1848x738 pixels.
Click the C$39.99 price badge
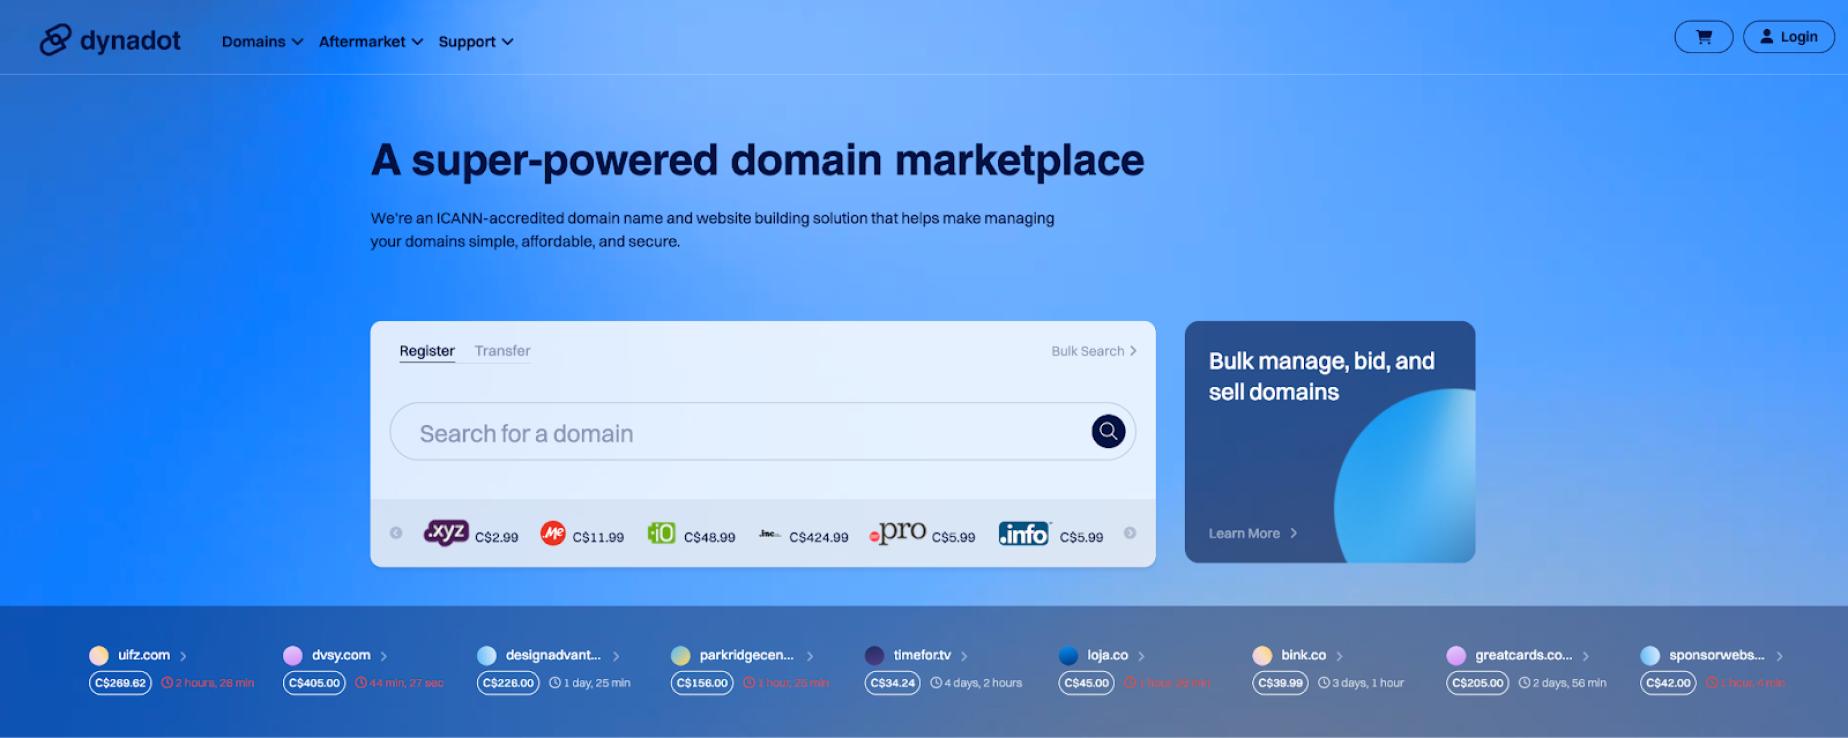(x=1280, y=683)
